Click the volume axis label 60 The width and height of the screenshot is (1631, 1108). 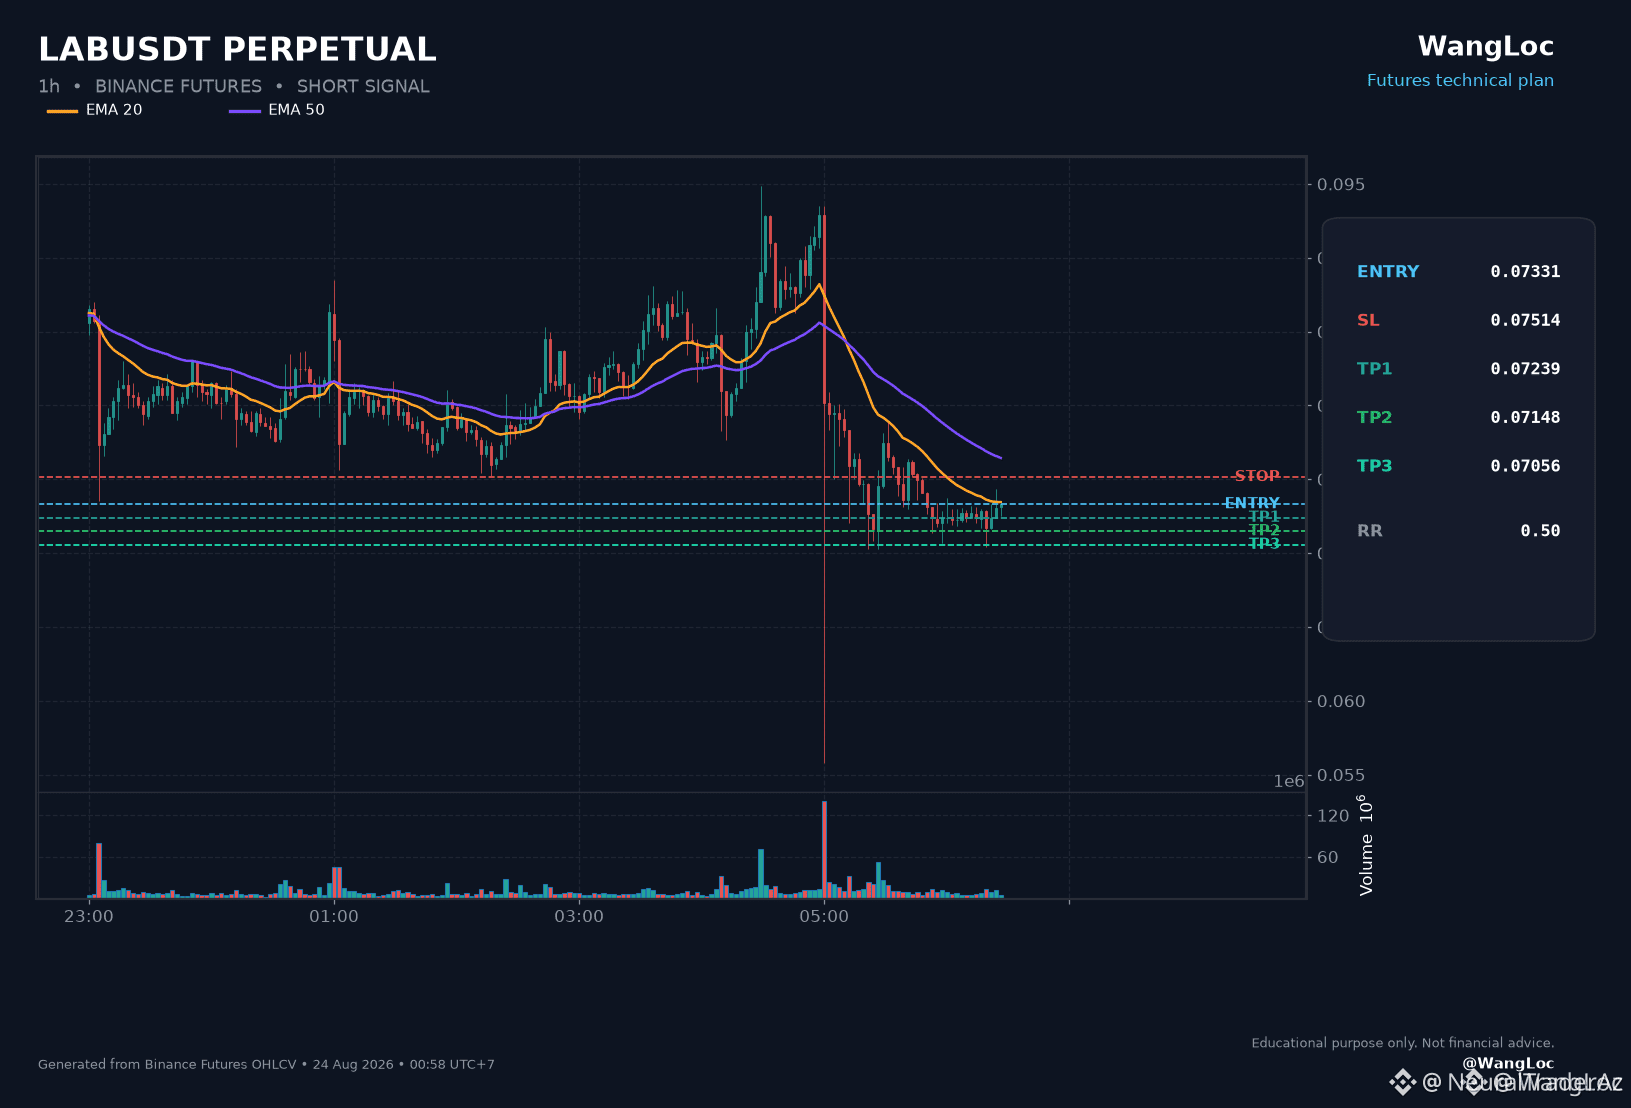1328,857
